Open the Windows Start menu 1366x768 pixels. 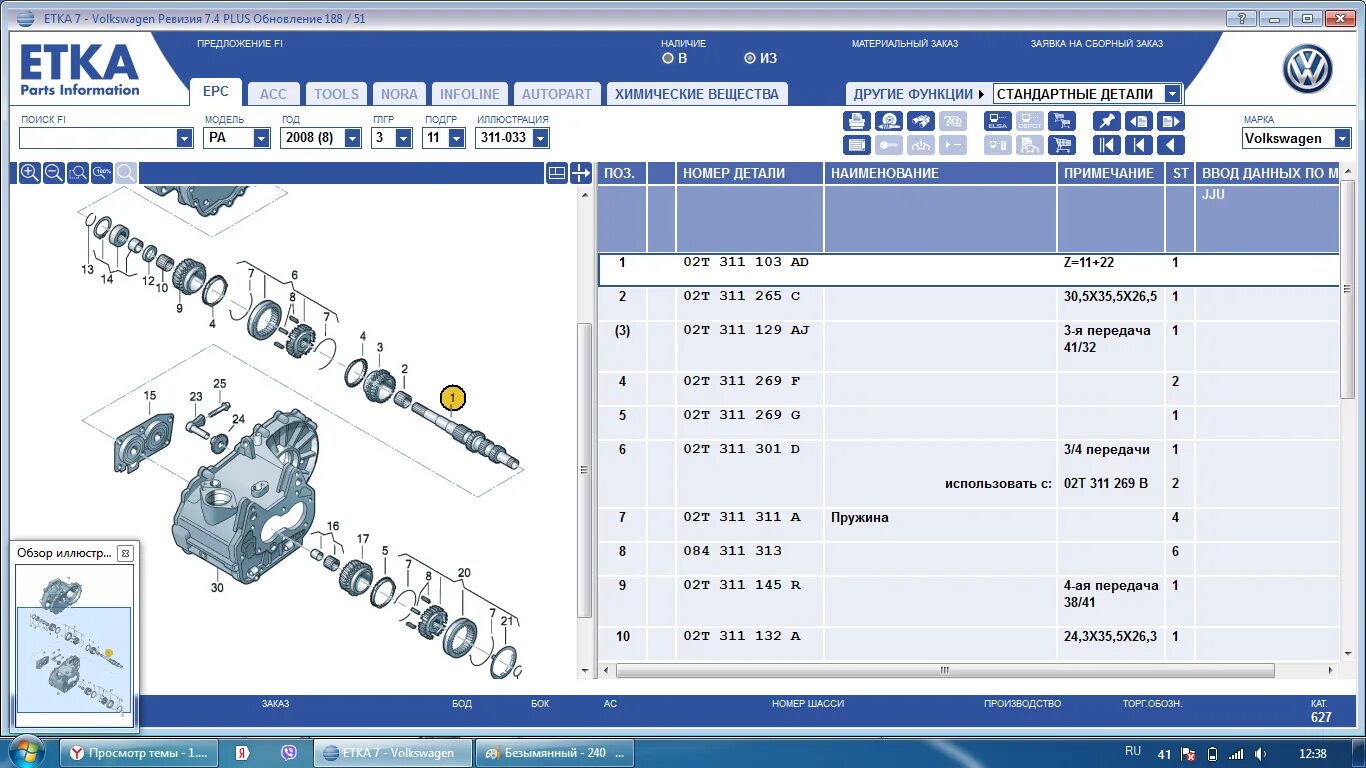(26, 752)
